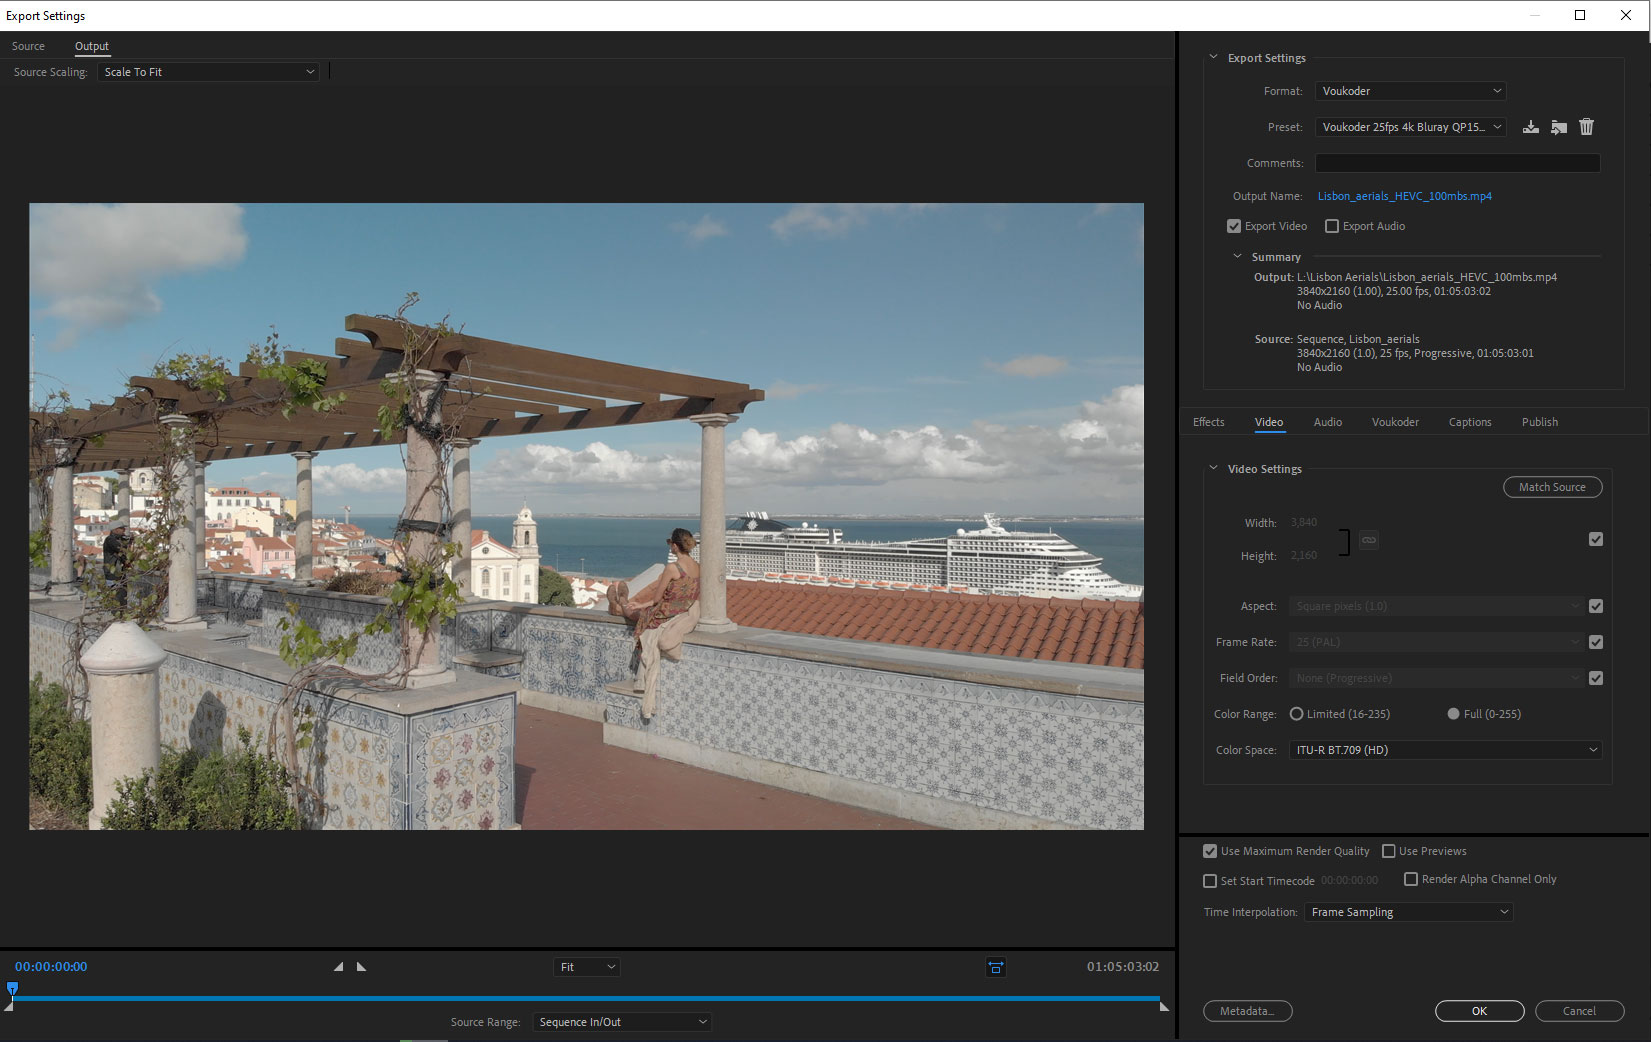Viewport: 1651px width, 1042px height.
Task: Open the Color Space dropdown
Action: 1444,750
